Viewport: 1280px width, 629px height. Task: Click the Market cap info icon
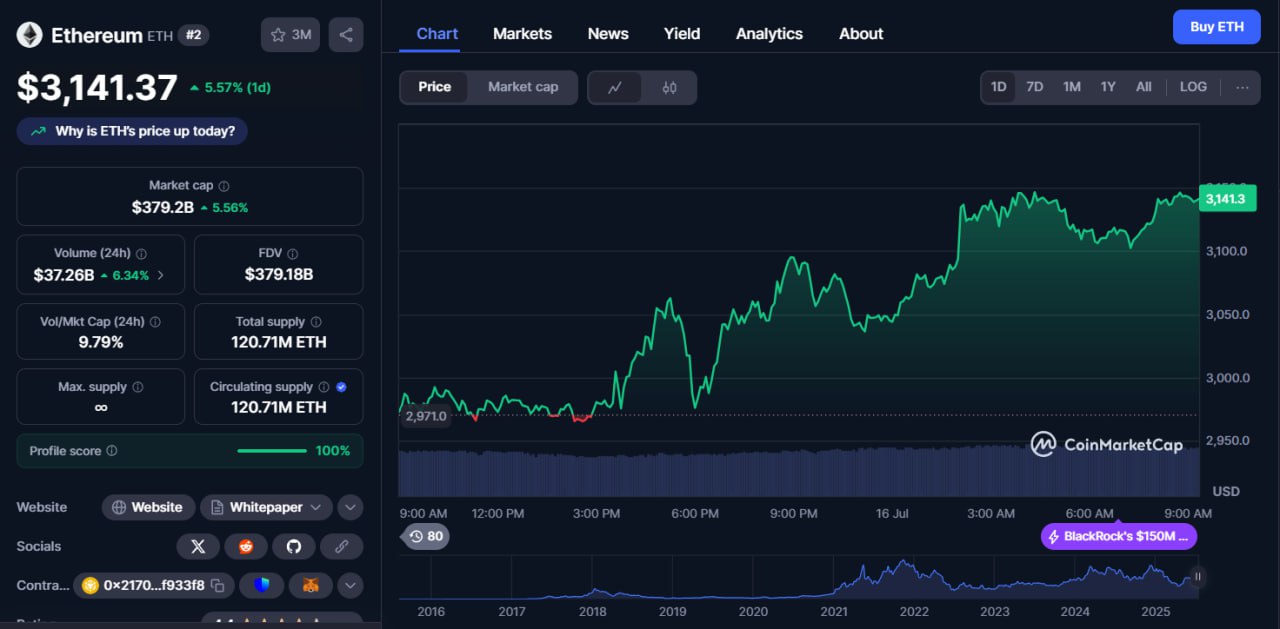pos(224,186)
